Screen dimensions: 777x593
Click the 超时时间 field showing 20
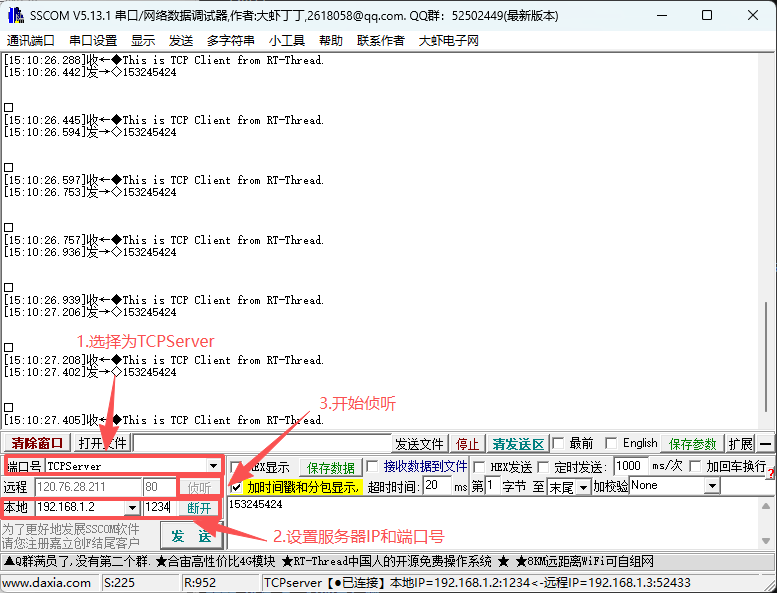437,485
